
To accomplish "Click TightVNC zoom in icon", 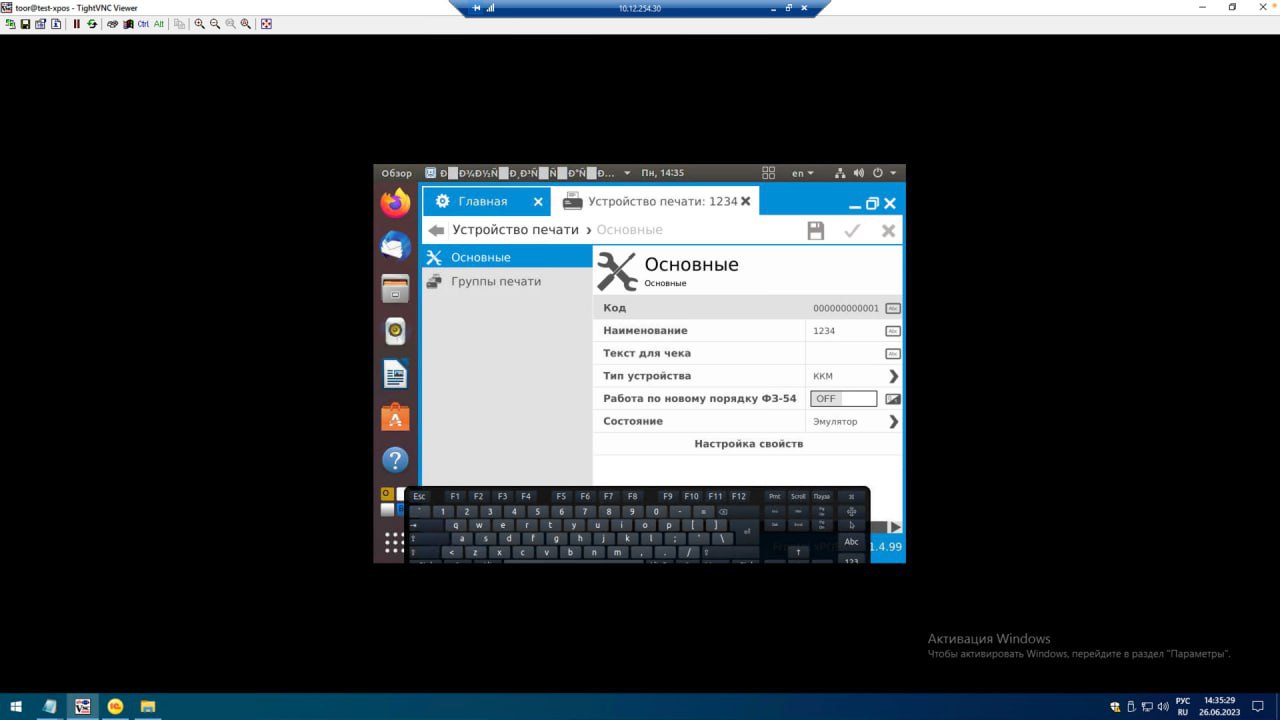I will [200, 24].
